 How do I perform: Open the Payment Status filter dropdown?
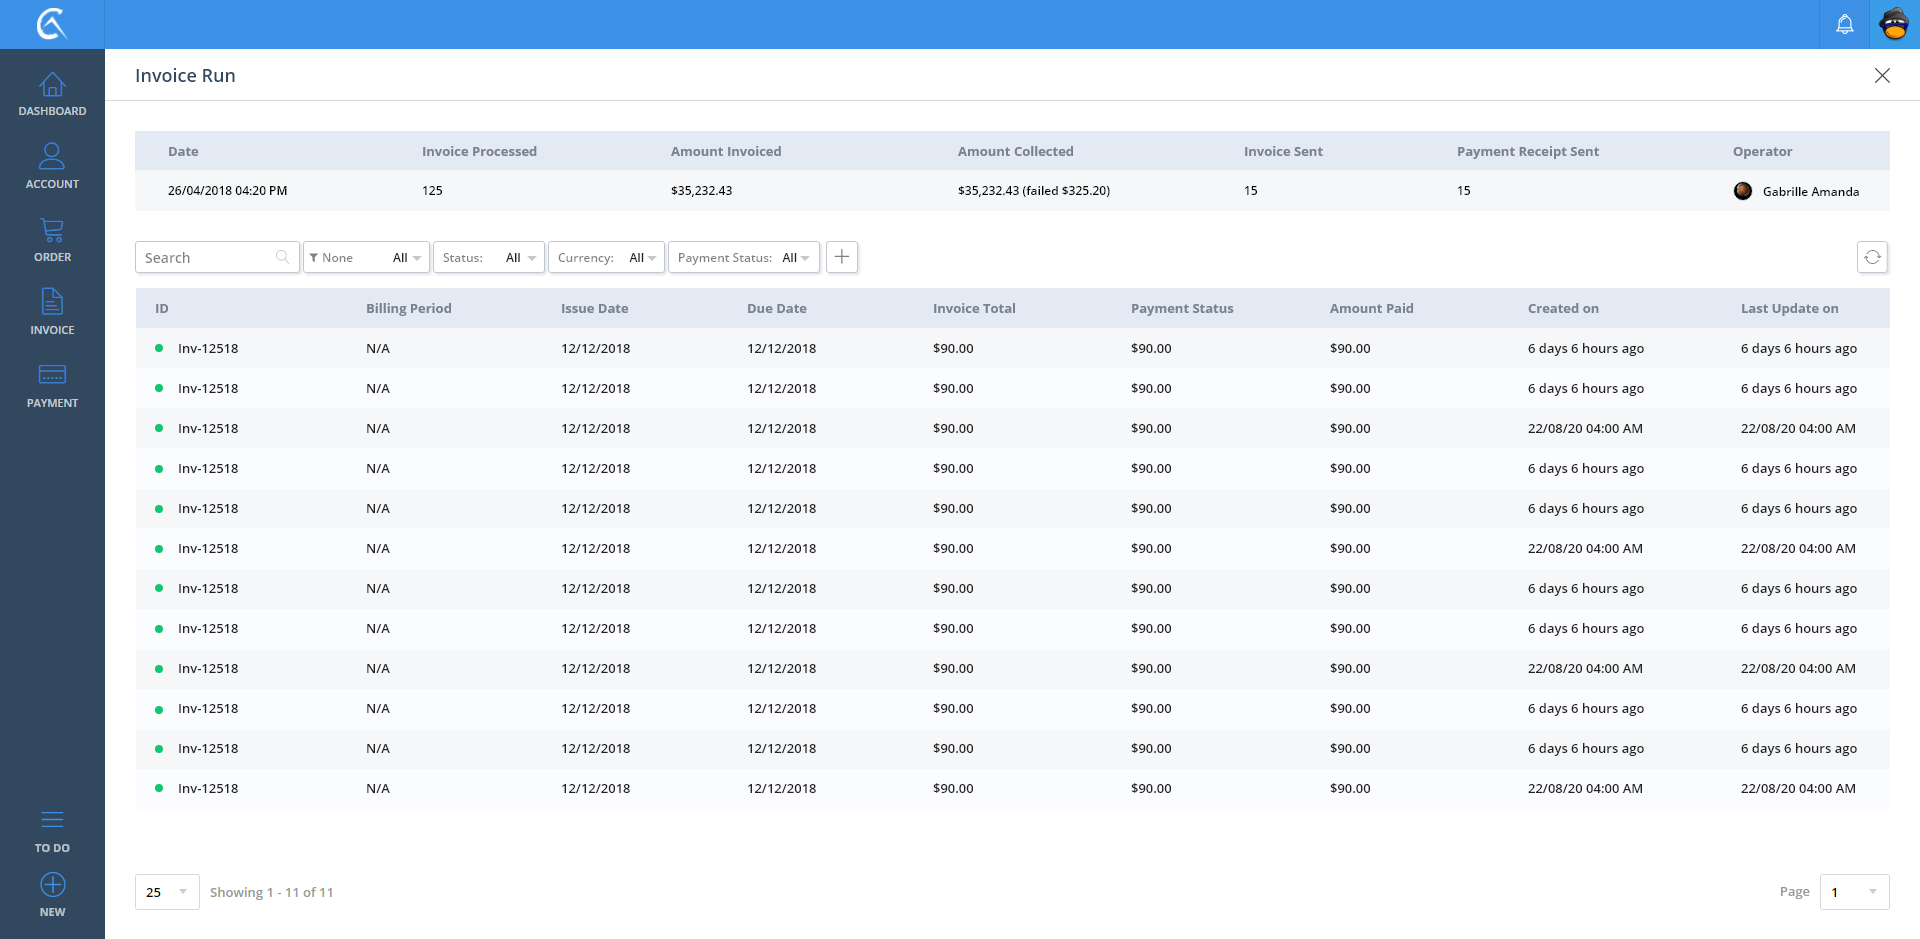pyautogui.click(x=743, y=257)
